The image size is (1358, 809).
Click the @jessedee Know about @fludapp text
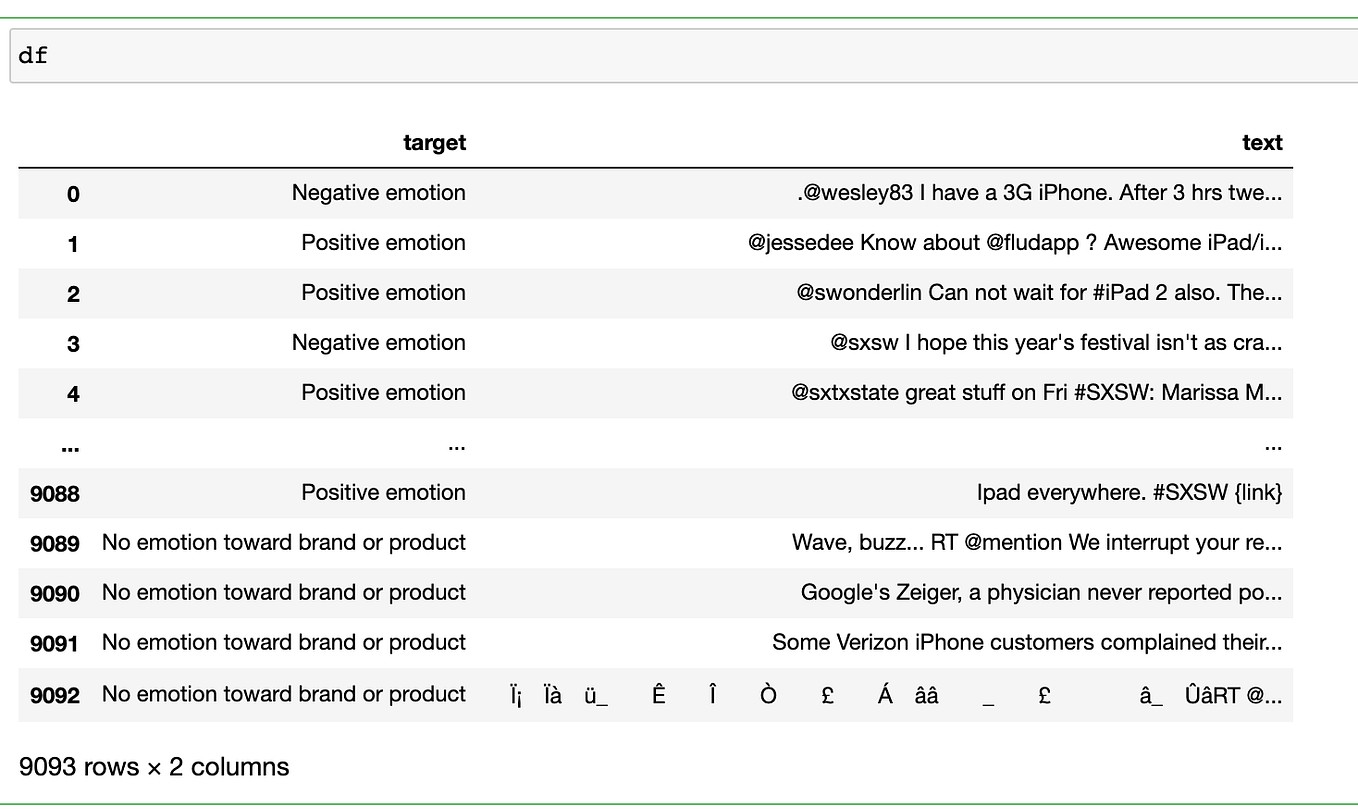[1014, 243]
